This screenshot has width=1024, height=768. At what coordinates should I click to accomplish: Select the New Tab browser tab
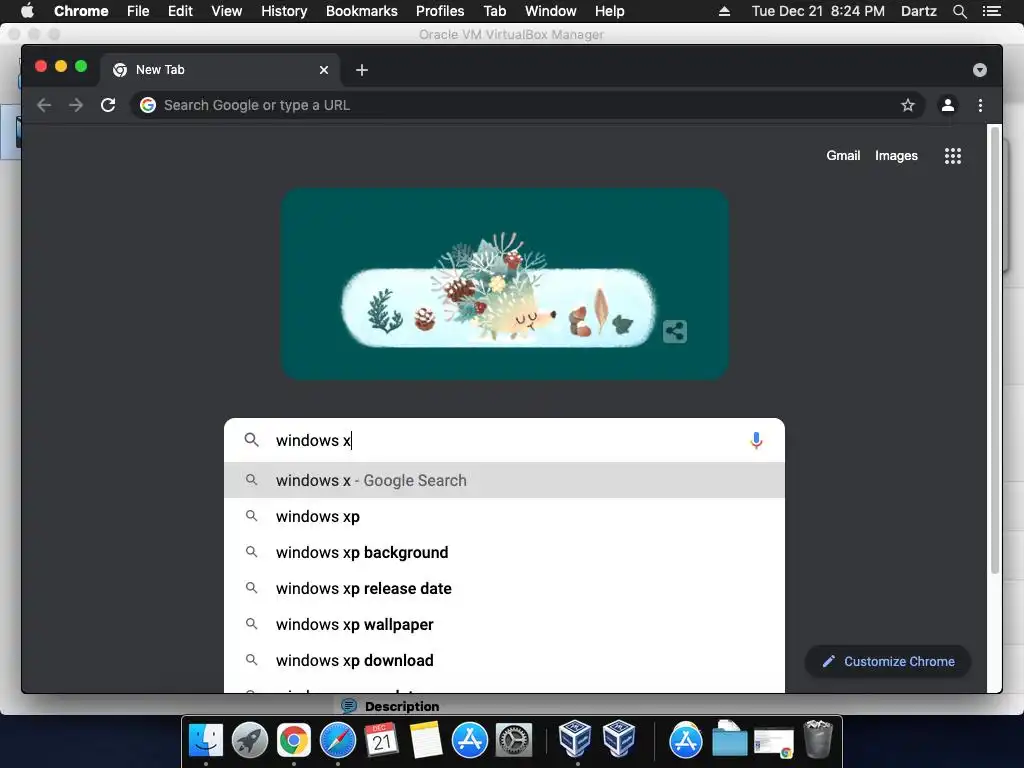220,70
